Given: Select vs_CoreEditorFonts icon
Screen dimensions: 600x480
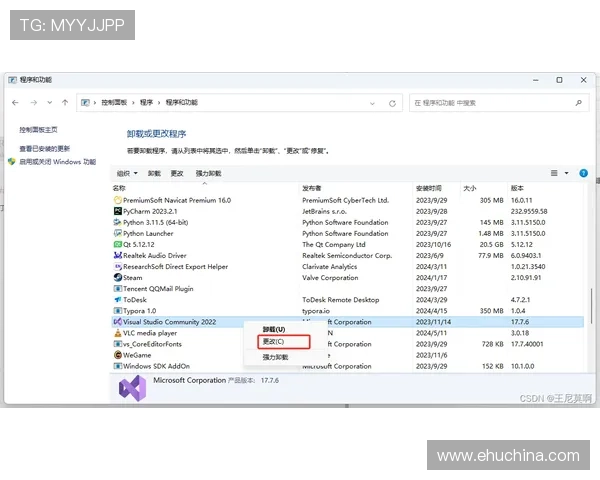Looking at the screenshot, I should coord(118,344).
